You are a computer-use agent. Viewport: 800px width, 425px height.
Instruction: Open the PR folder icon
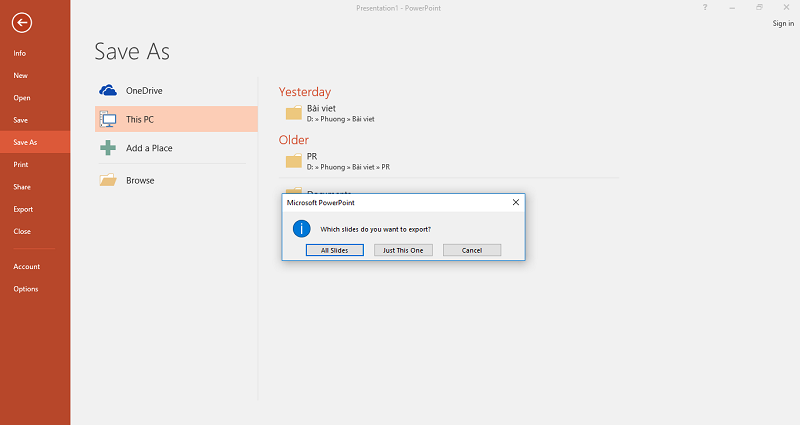point(293,161)
